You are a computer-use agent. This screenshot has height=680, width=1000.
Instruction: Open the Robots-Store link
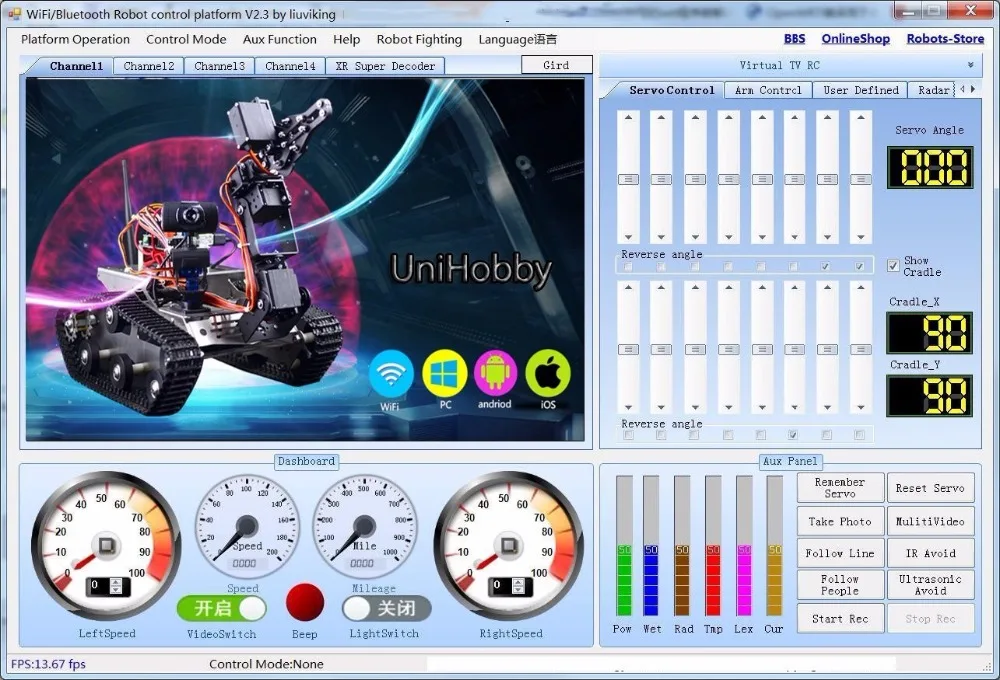945,38
